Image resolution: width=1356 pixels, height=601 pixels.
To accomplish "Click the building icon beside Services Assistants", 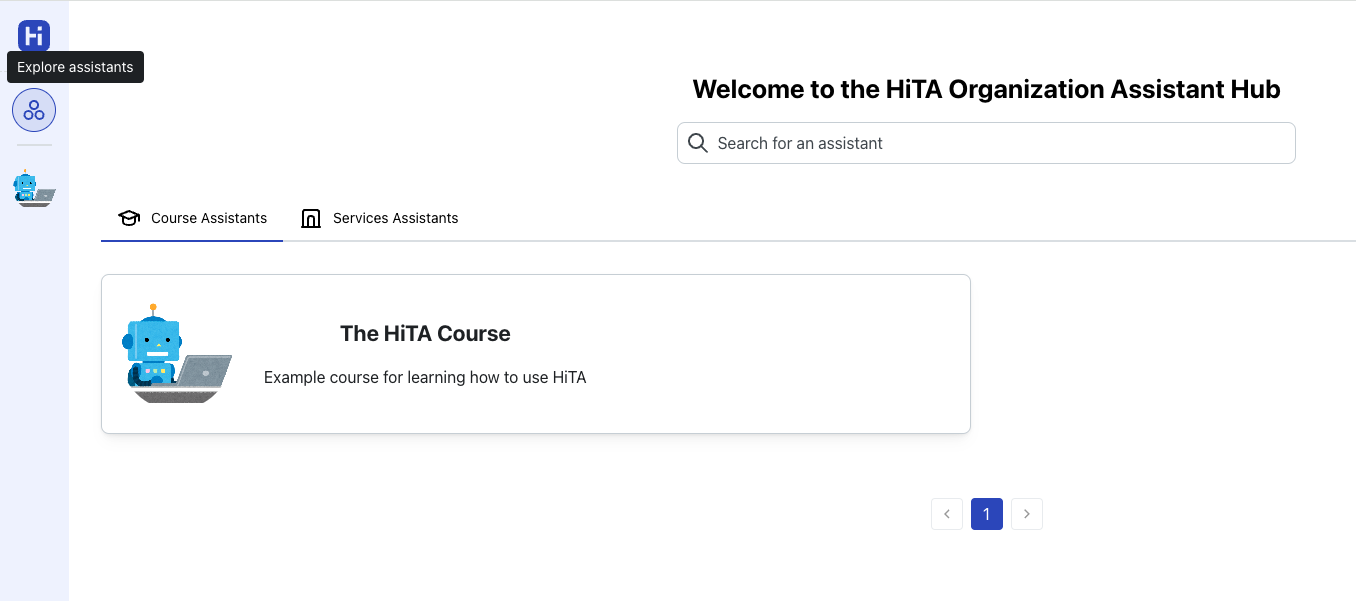I will coord(311,218).
